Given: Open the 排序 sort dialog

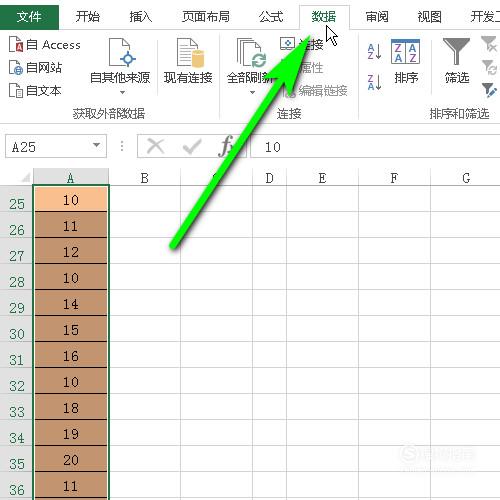Looking at the screenshot, I should 406,62.
